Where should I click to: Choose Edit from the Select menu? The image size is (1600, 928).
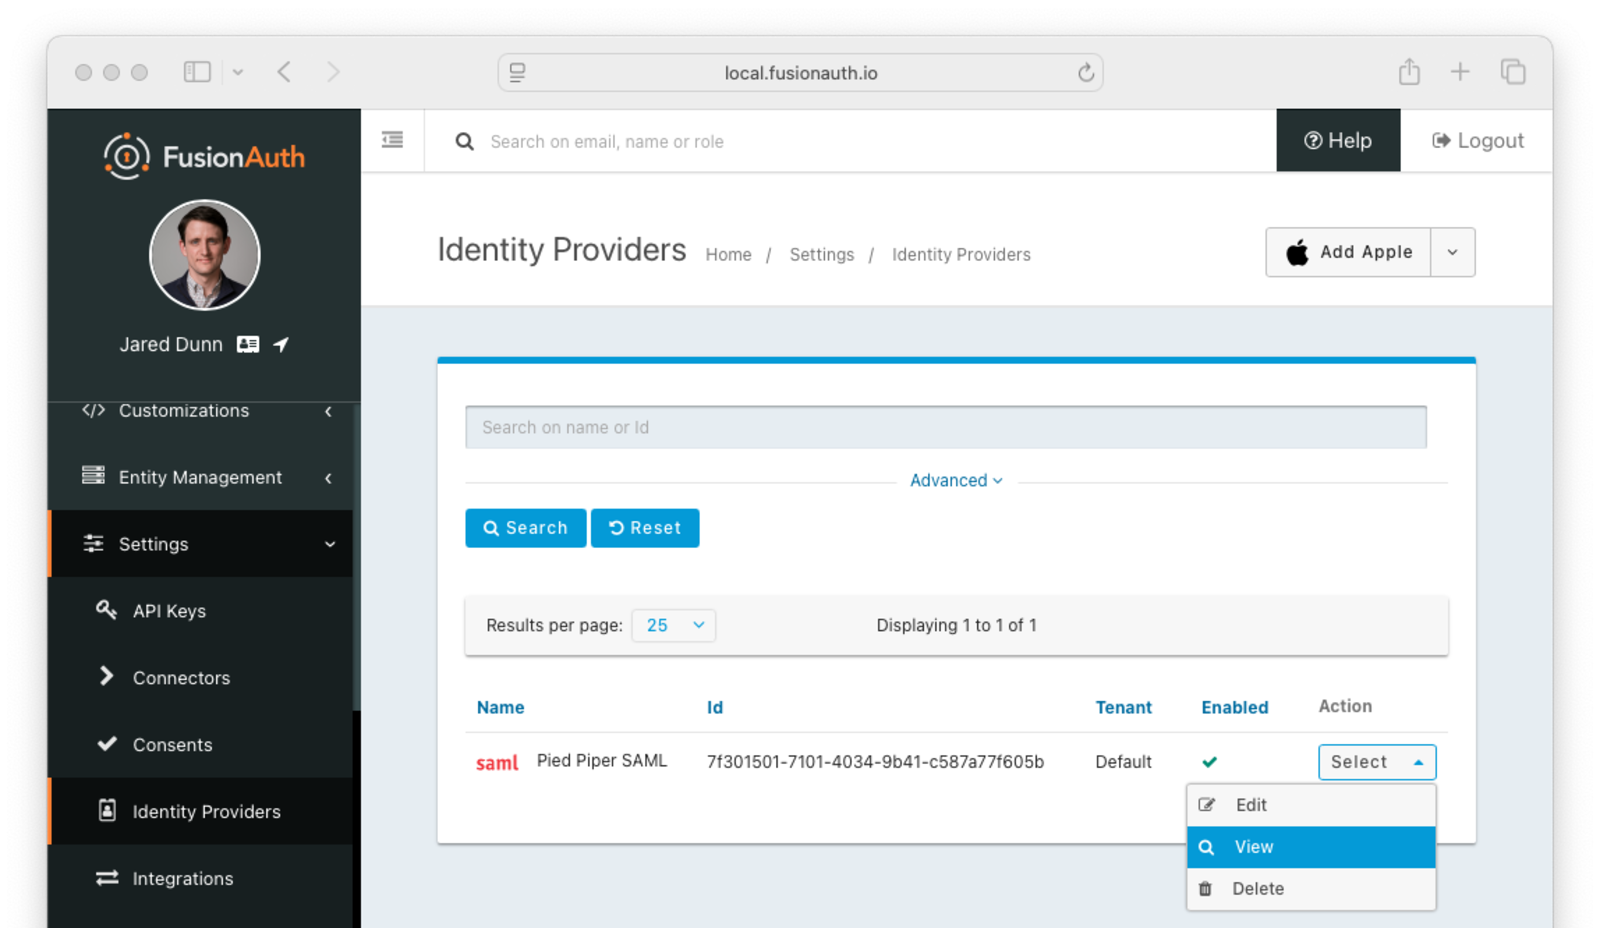pyautogui.click(x=1251, y=804)
